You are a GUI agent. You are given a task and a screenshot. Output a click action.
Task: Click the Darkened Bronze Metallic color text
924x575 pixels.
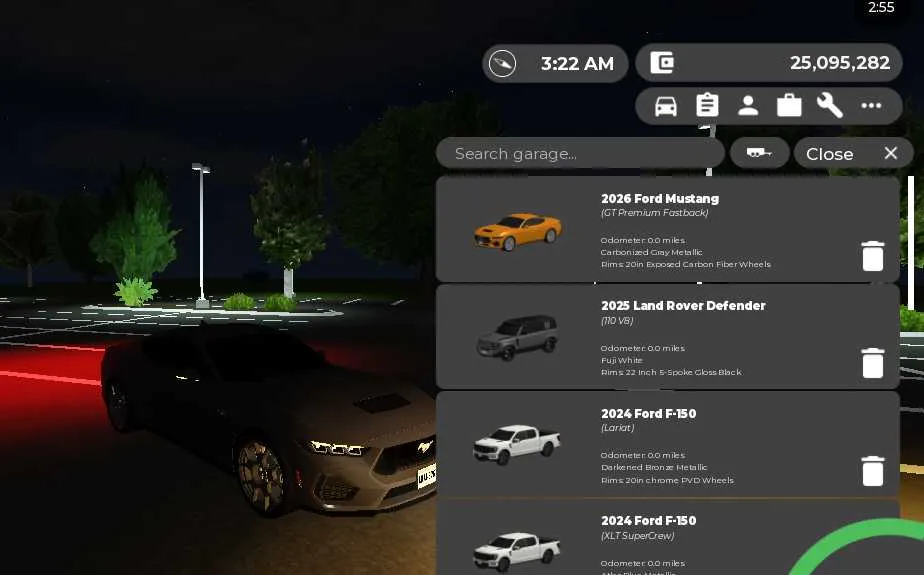pos(654,467)
